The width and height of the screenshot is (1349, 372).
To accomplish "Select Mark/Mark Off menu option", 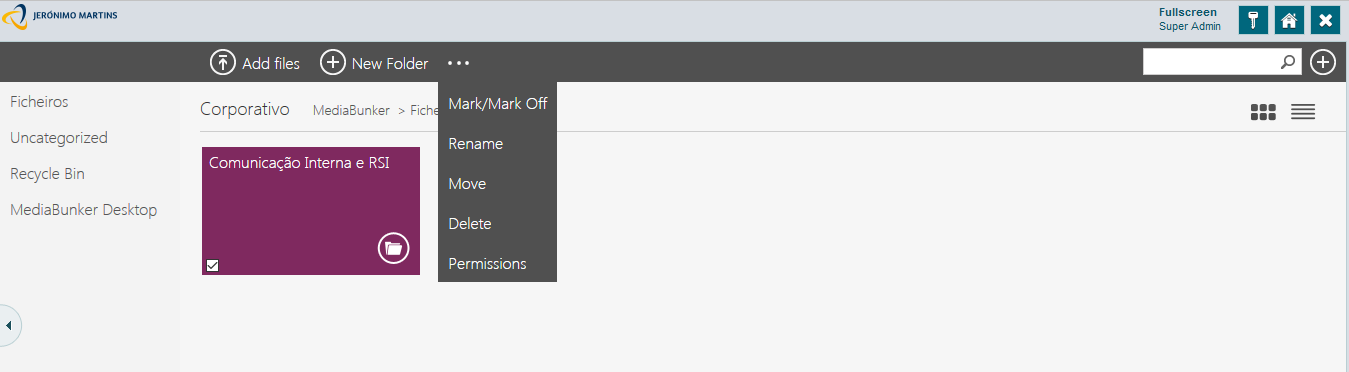I will coord(497,103).
